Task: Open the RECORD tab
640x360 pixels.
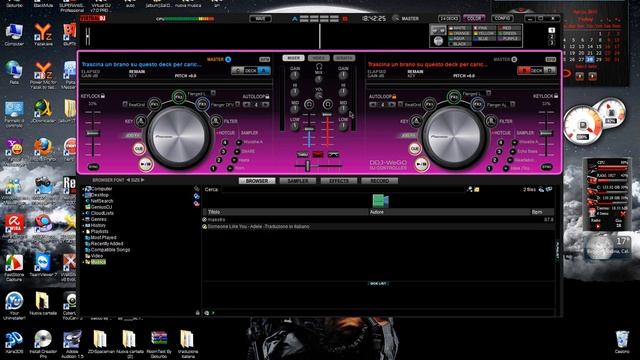Action: 380,180
